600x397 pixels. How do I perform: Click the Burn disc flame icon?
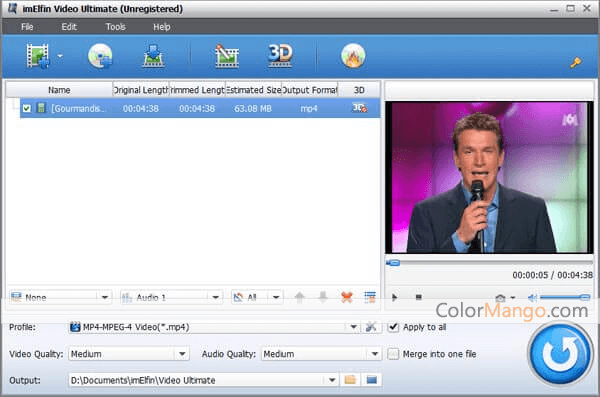coord(353,56)
